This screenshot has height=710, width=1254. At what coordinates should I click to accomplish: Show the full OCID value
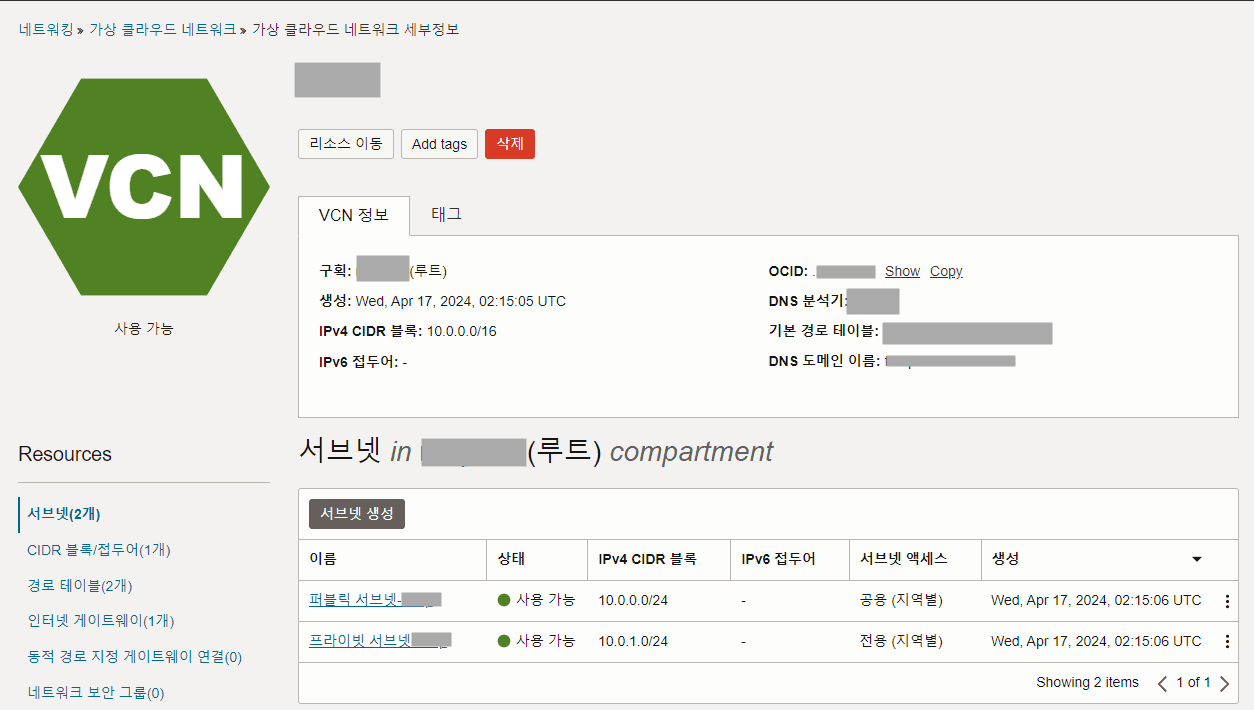(x=902, y=271)
